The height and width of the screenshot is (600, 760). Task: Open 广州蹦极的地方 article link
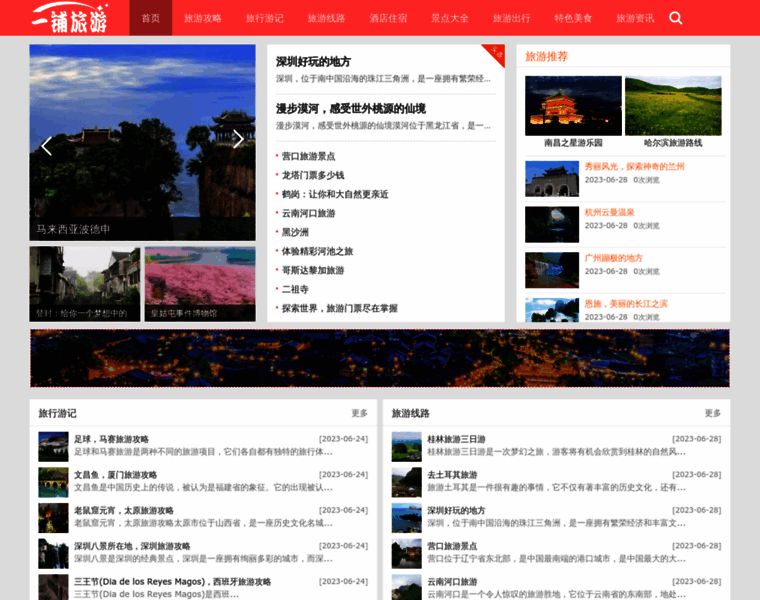click(614, 258)
